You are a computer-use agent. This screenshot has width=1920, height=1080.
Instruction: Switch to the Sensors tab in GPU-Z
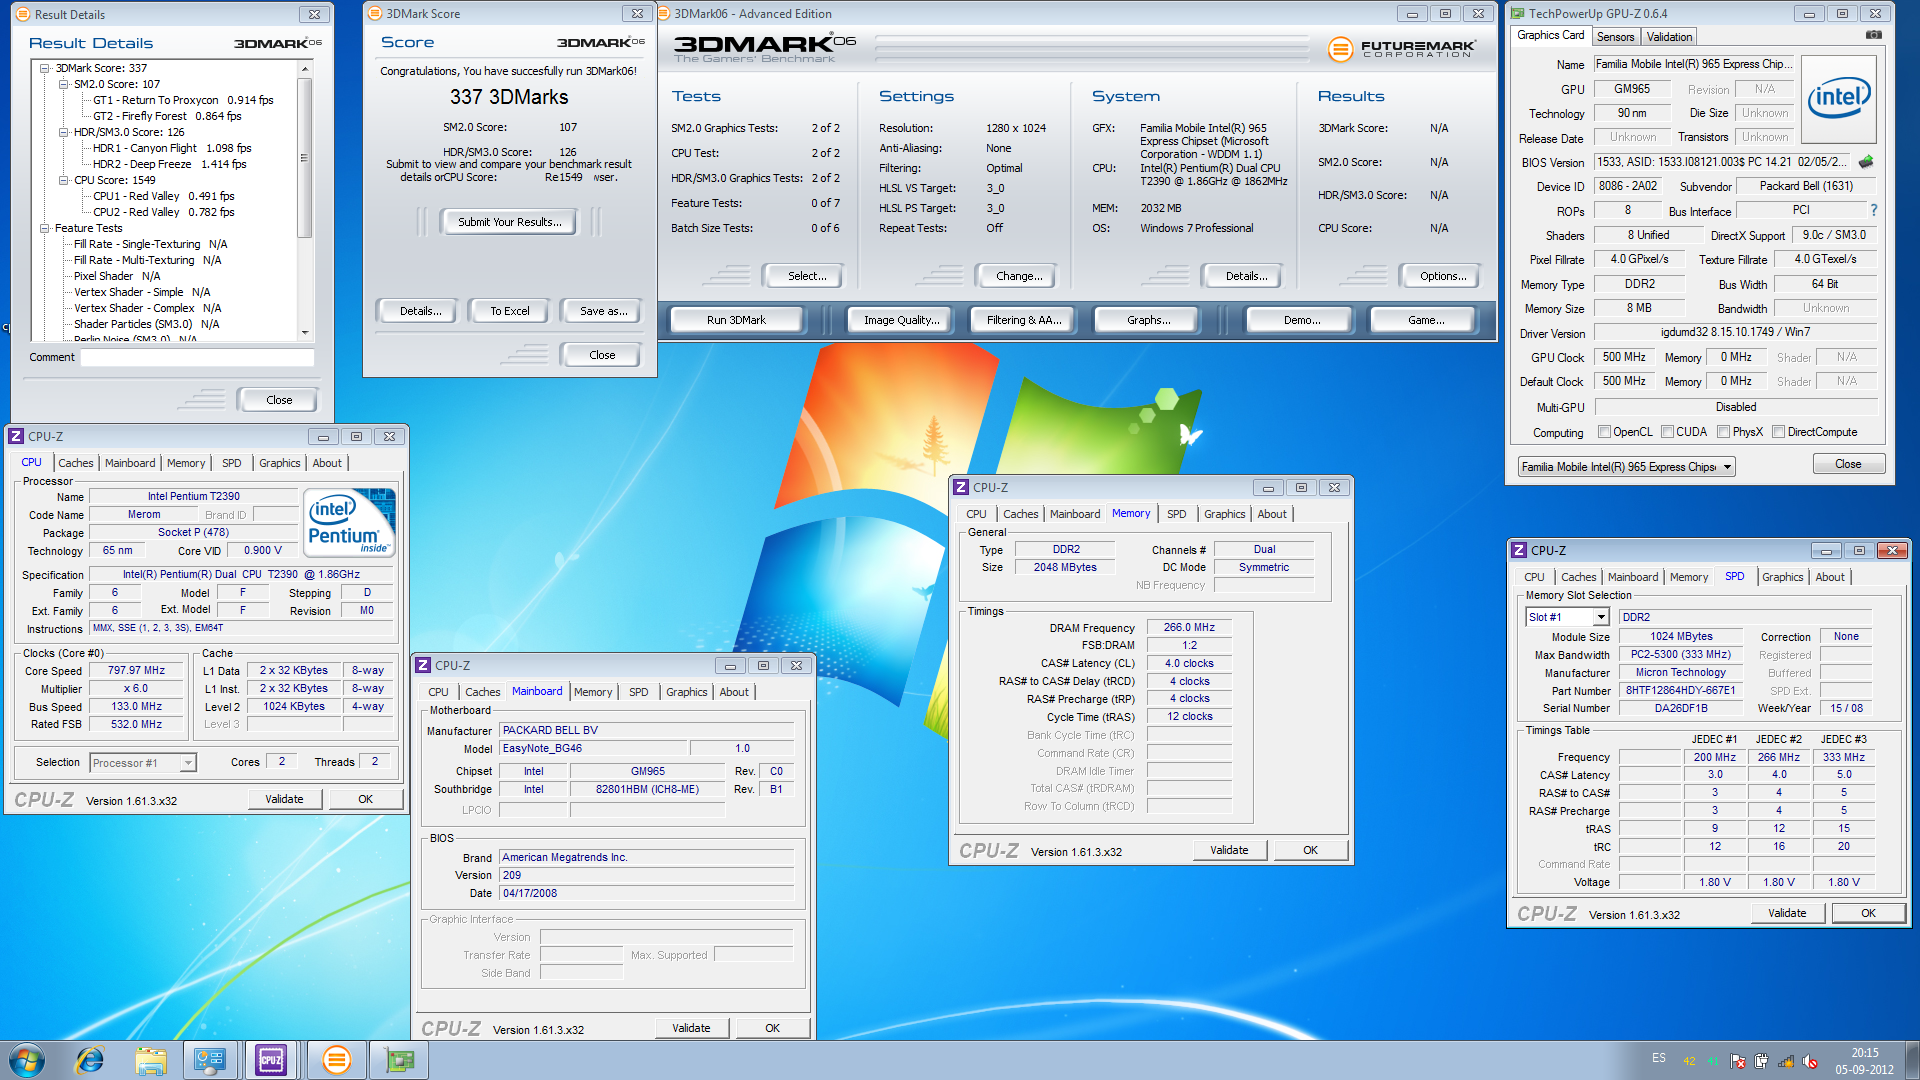[1615, 37]
